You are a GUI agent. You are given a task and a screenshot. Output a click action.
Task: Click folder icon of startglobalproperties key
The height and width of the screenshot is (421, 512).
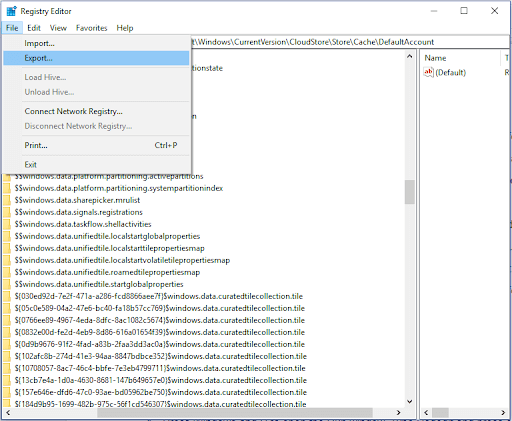click(x=7, y=284)
